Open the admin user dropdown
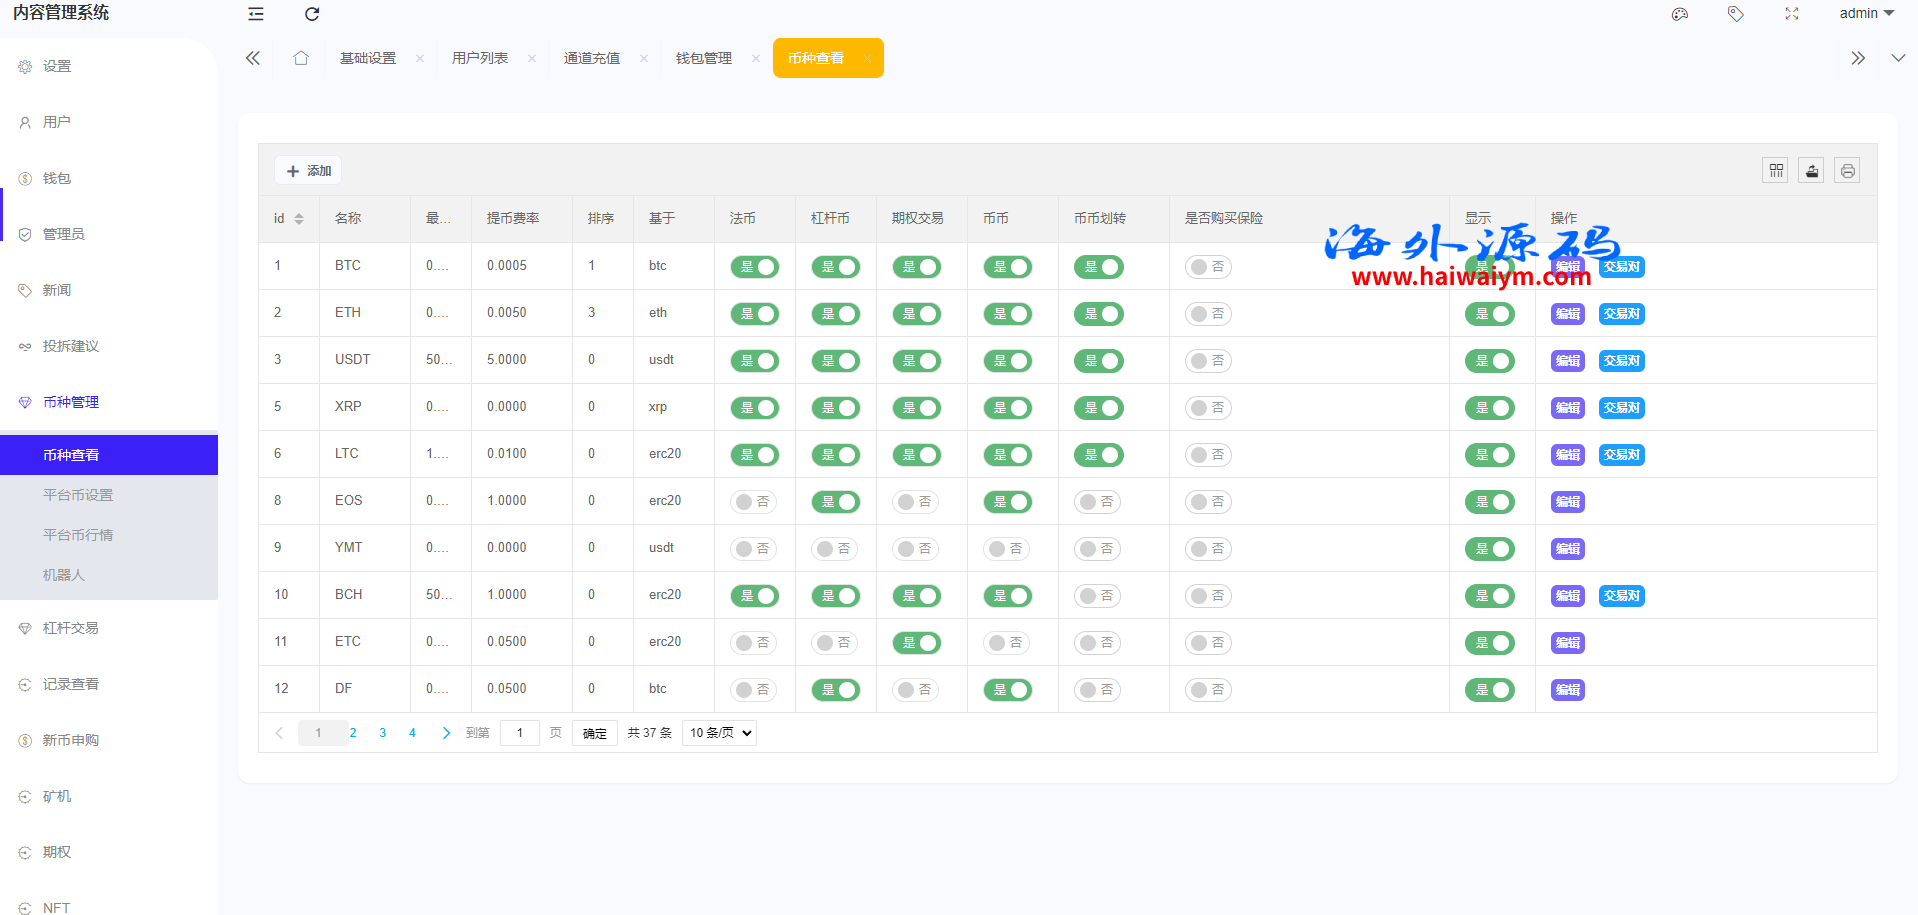Screen dimensions: 1918x915 [x=1866, y=14]
